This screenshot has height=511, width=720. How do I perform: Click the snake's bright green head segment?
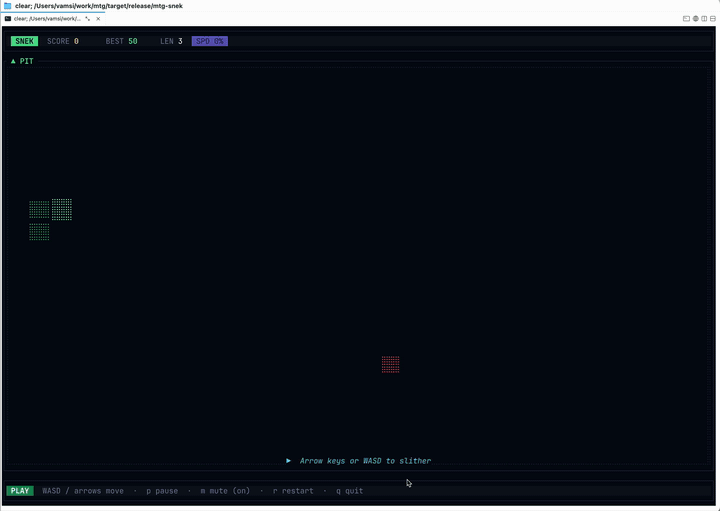coord(62,209)
